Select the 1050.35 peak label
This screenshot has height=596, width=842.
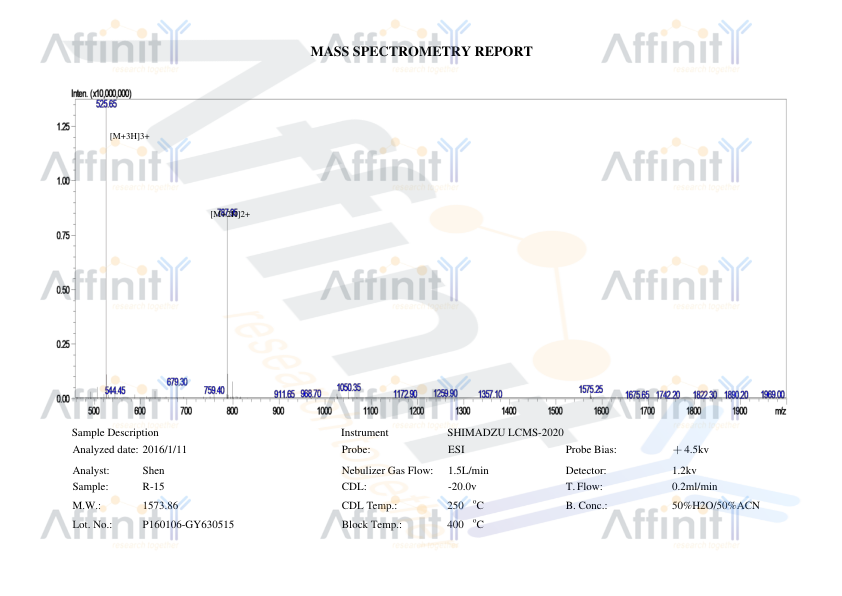(349, 387)
